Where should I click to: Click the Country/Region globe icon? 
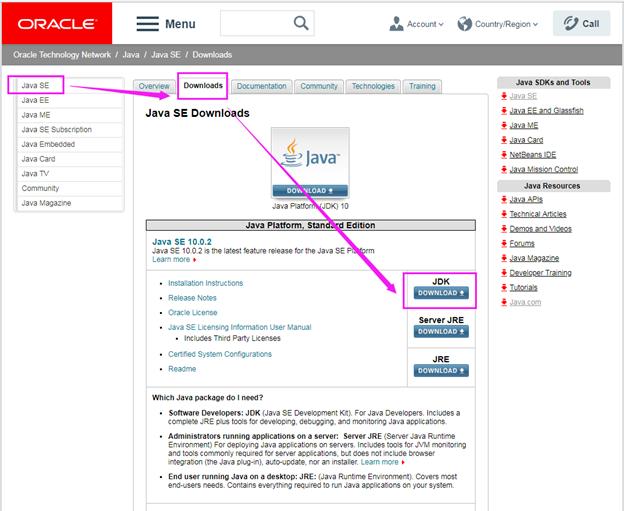[x=464, y=24]
